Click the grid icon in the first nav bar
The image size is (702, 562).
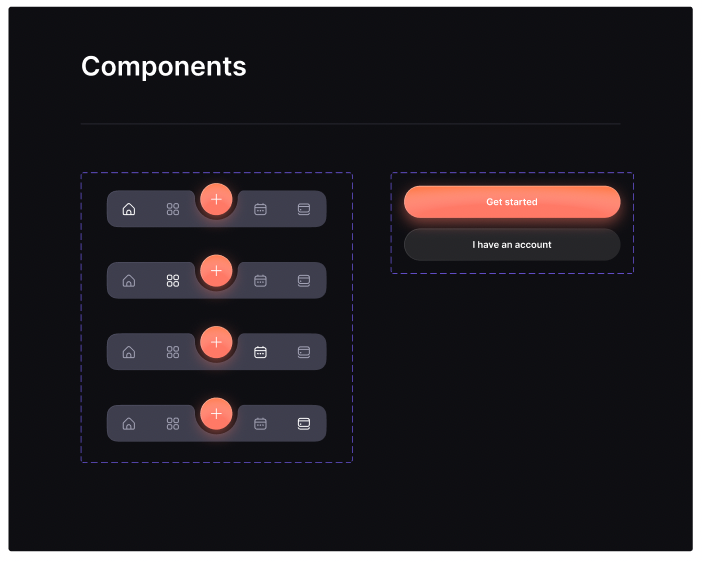pyautogui.click(x=173, y=209)
